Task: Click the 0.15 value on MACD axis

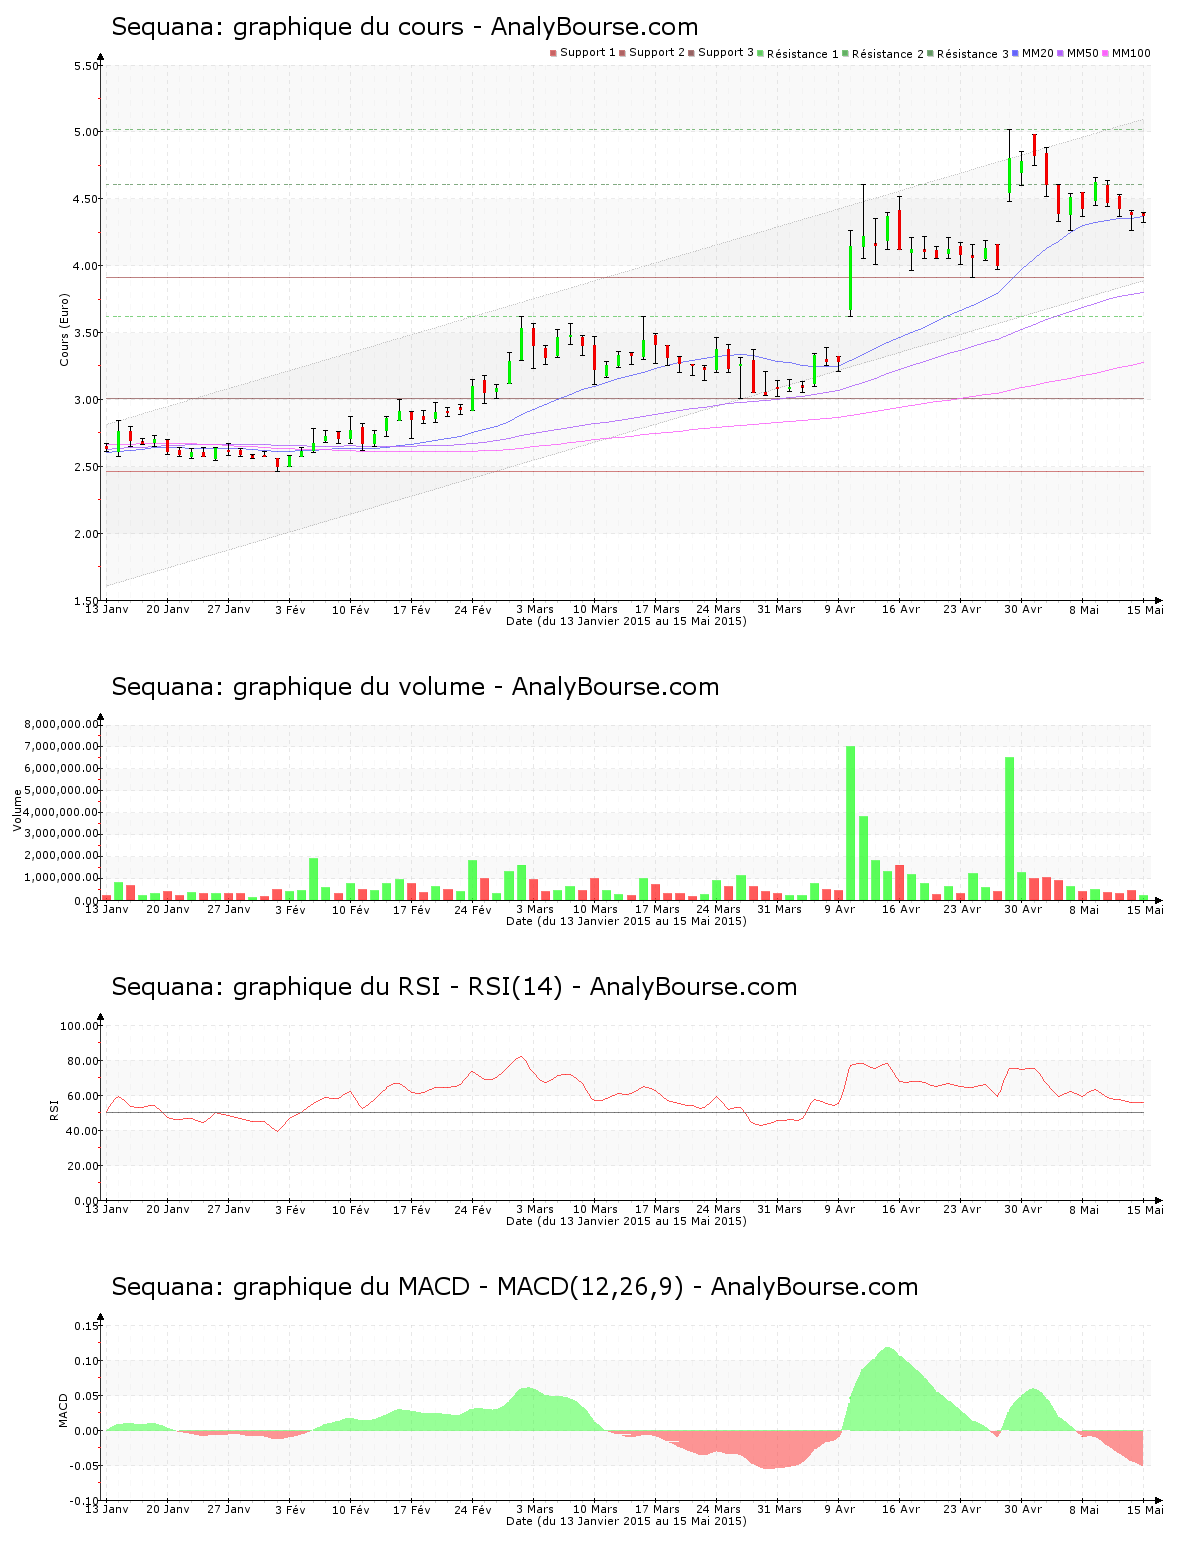Action: click(x=87, y=1326)
